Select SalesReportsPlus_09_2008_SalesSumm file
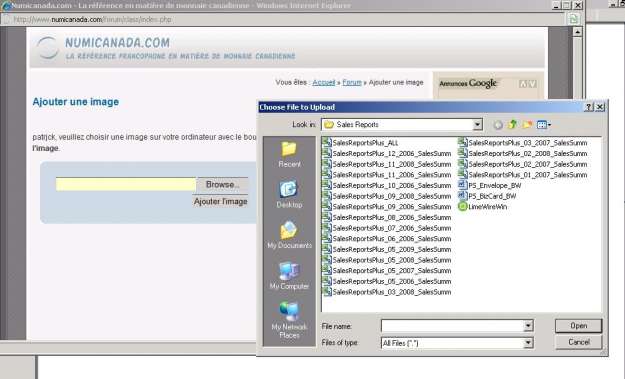The image size is (625, 379). pyautogui.click(x=387, y=196)
